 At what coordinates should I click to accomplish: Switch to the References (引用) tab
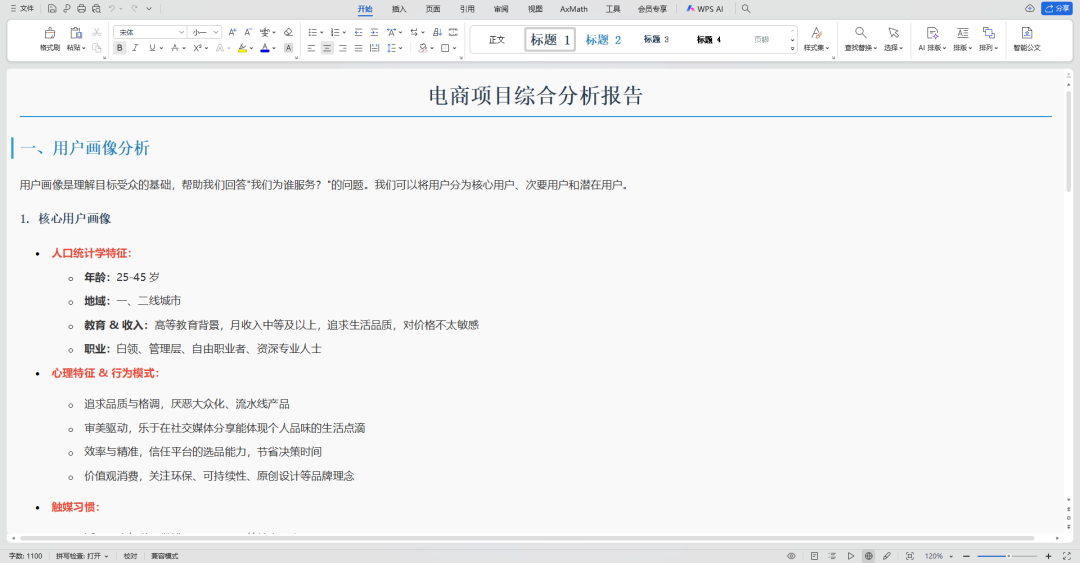click(467, 9)
